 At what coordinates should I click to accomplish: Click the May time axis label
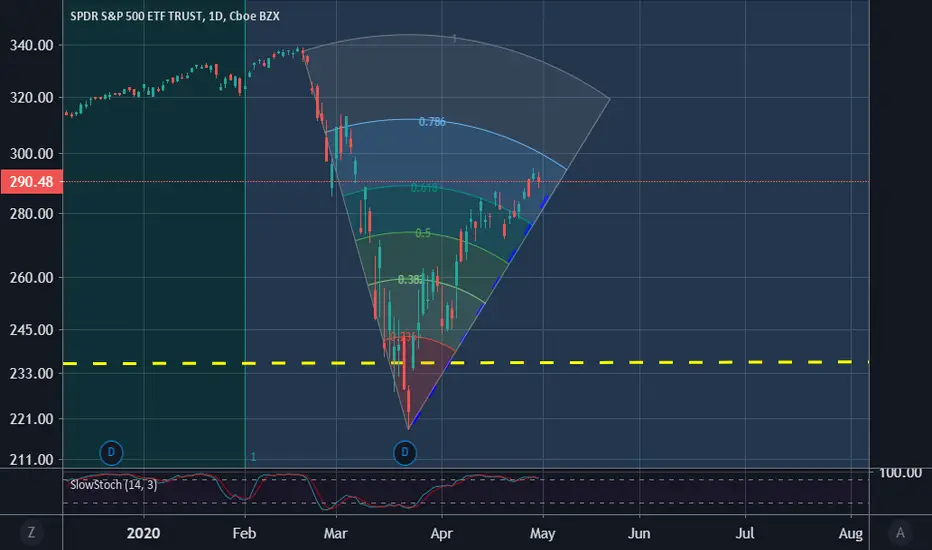click(x=542, y=533)
